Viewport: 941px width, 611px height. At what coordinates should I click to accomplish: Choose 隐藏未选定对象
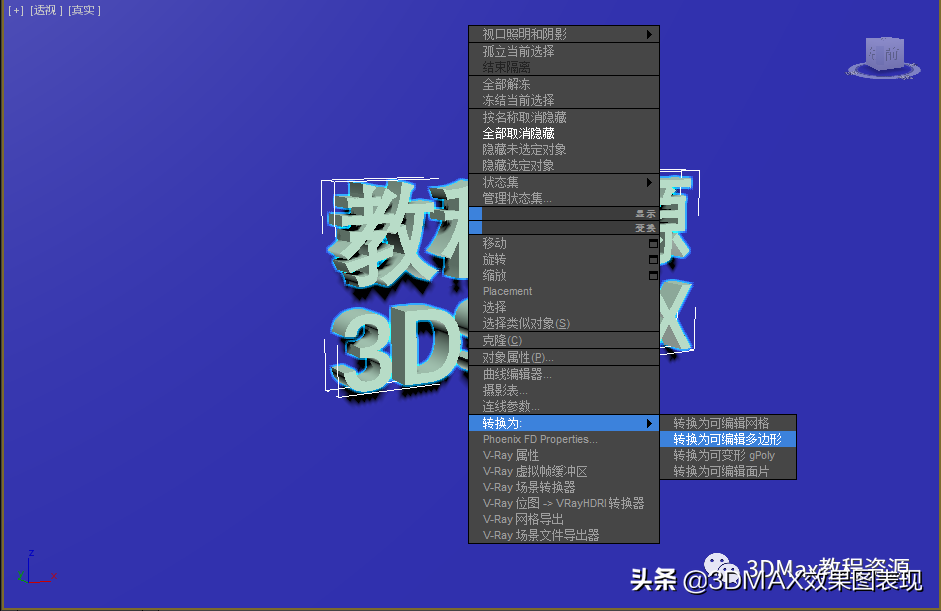coord(564,149)
